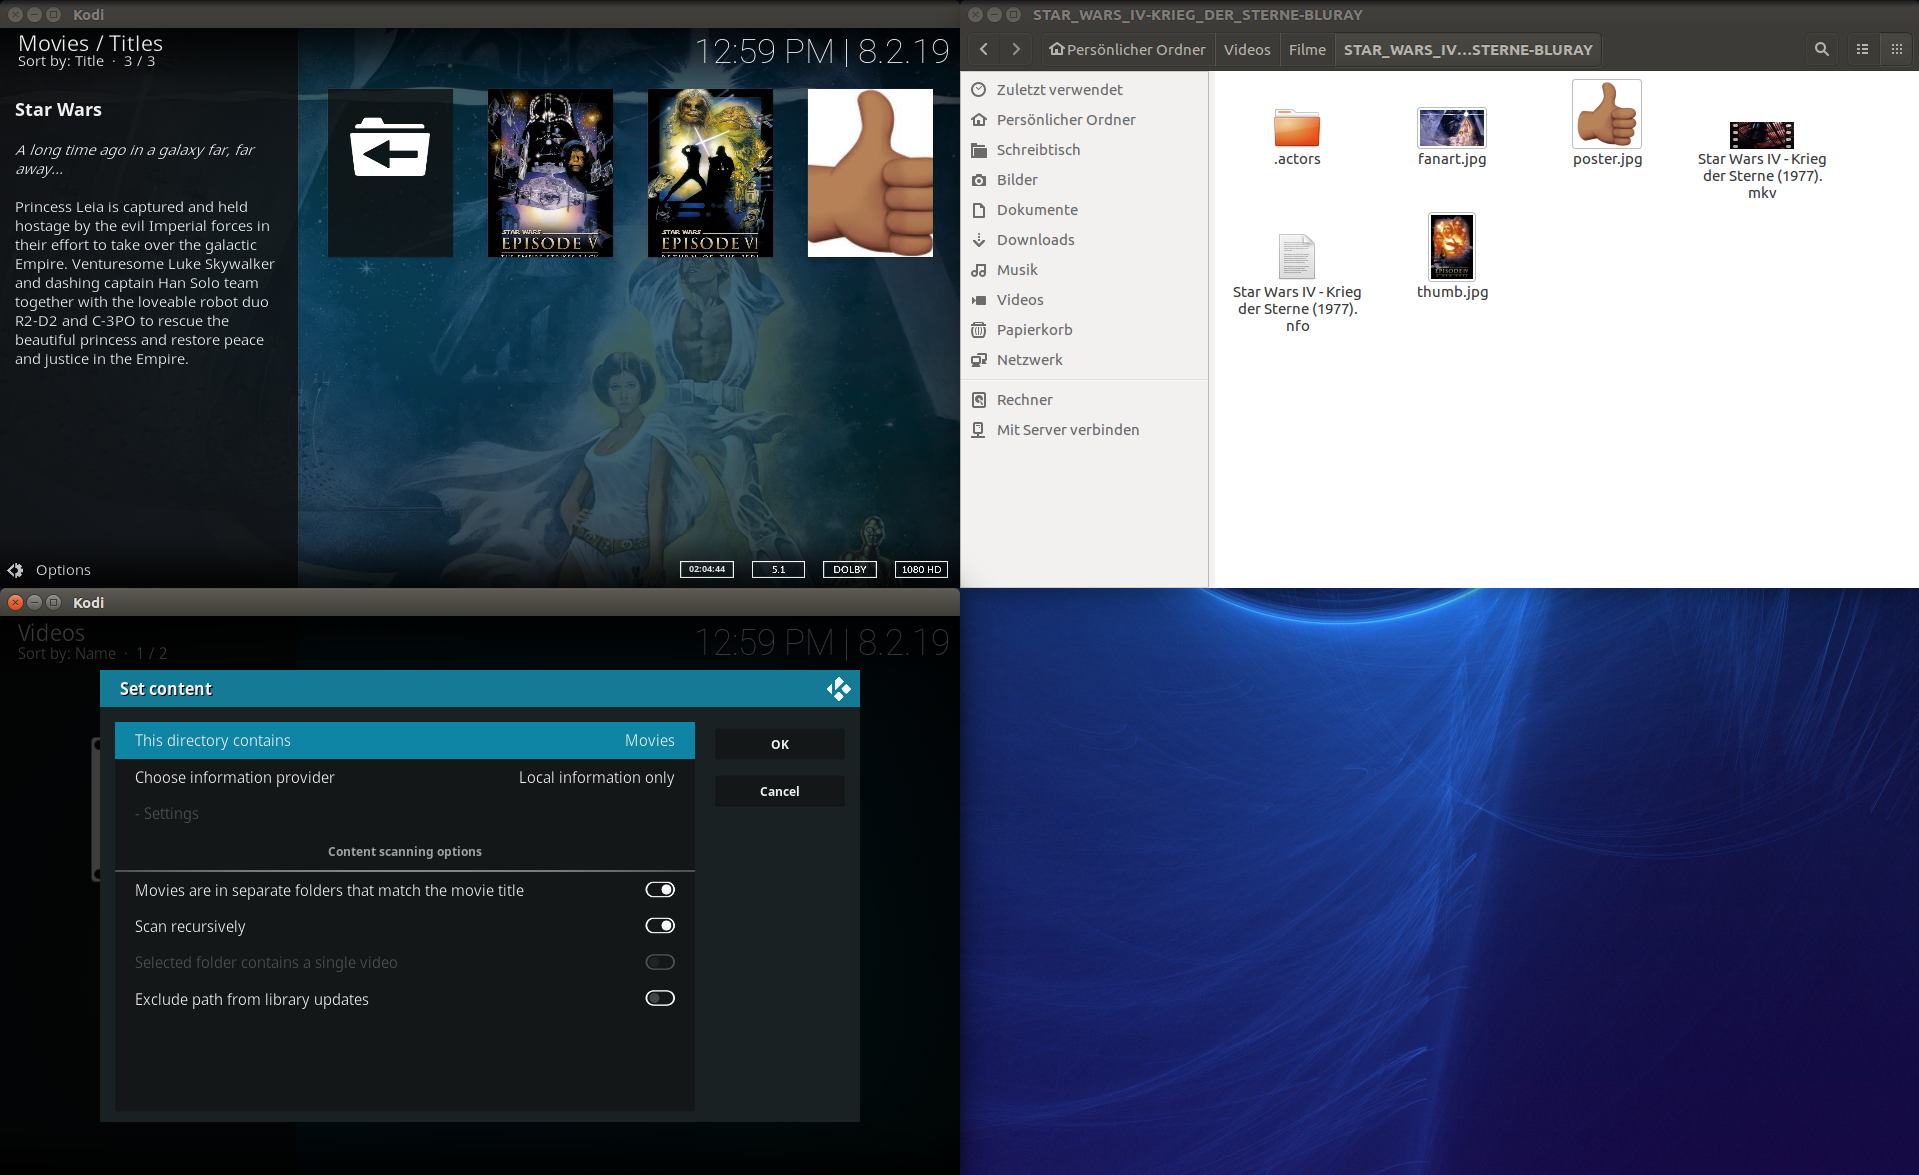Click the '5.1' audio flag
The height and width of the screenshot is (1175, 1919).
coord(778,569)
